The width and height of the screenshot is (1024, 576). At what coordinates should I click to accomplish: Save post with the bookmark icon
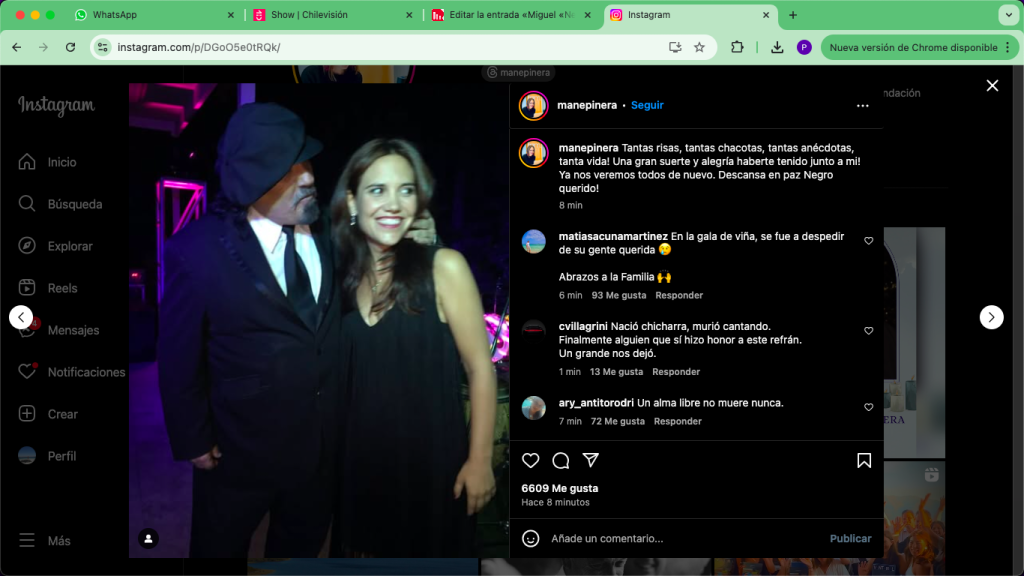[863, 460]
